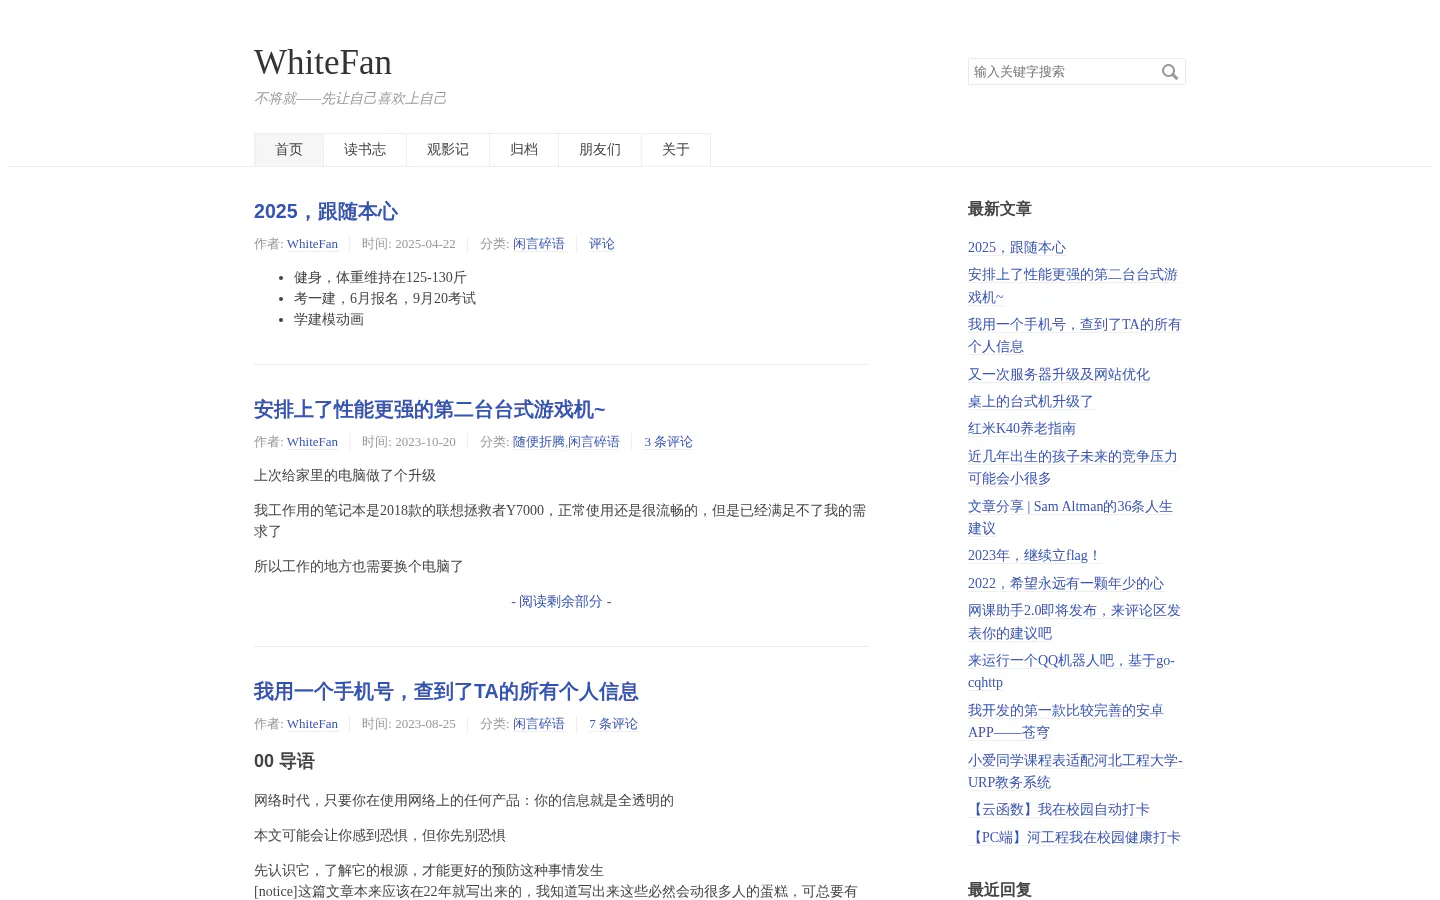Click 阅读剩余部分 to read more
The image size is (1440, 900).
[x=561, y=602]
